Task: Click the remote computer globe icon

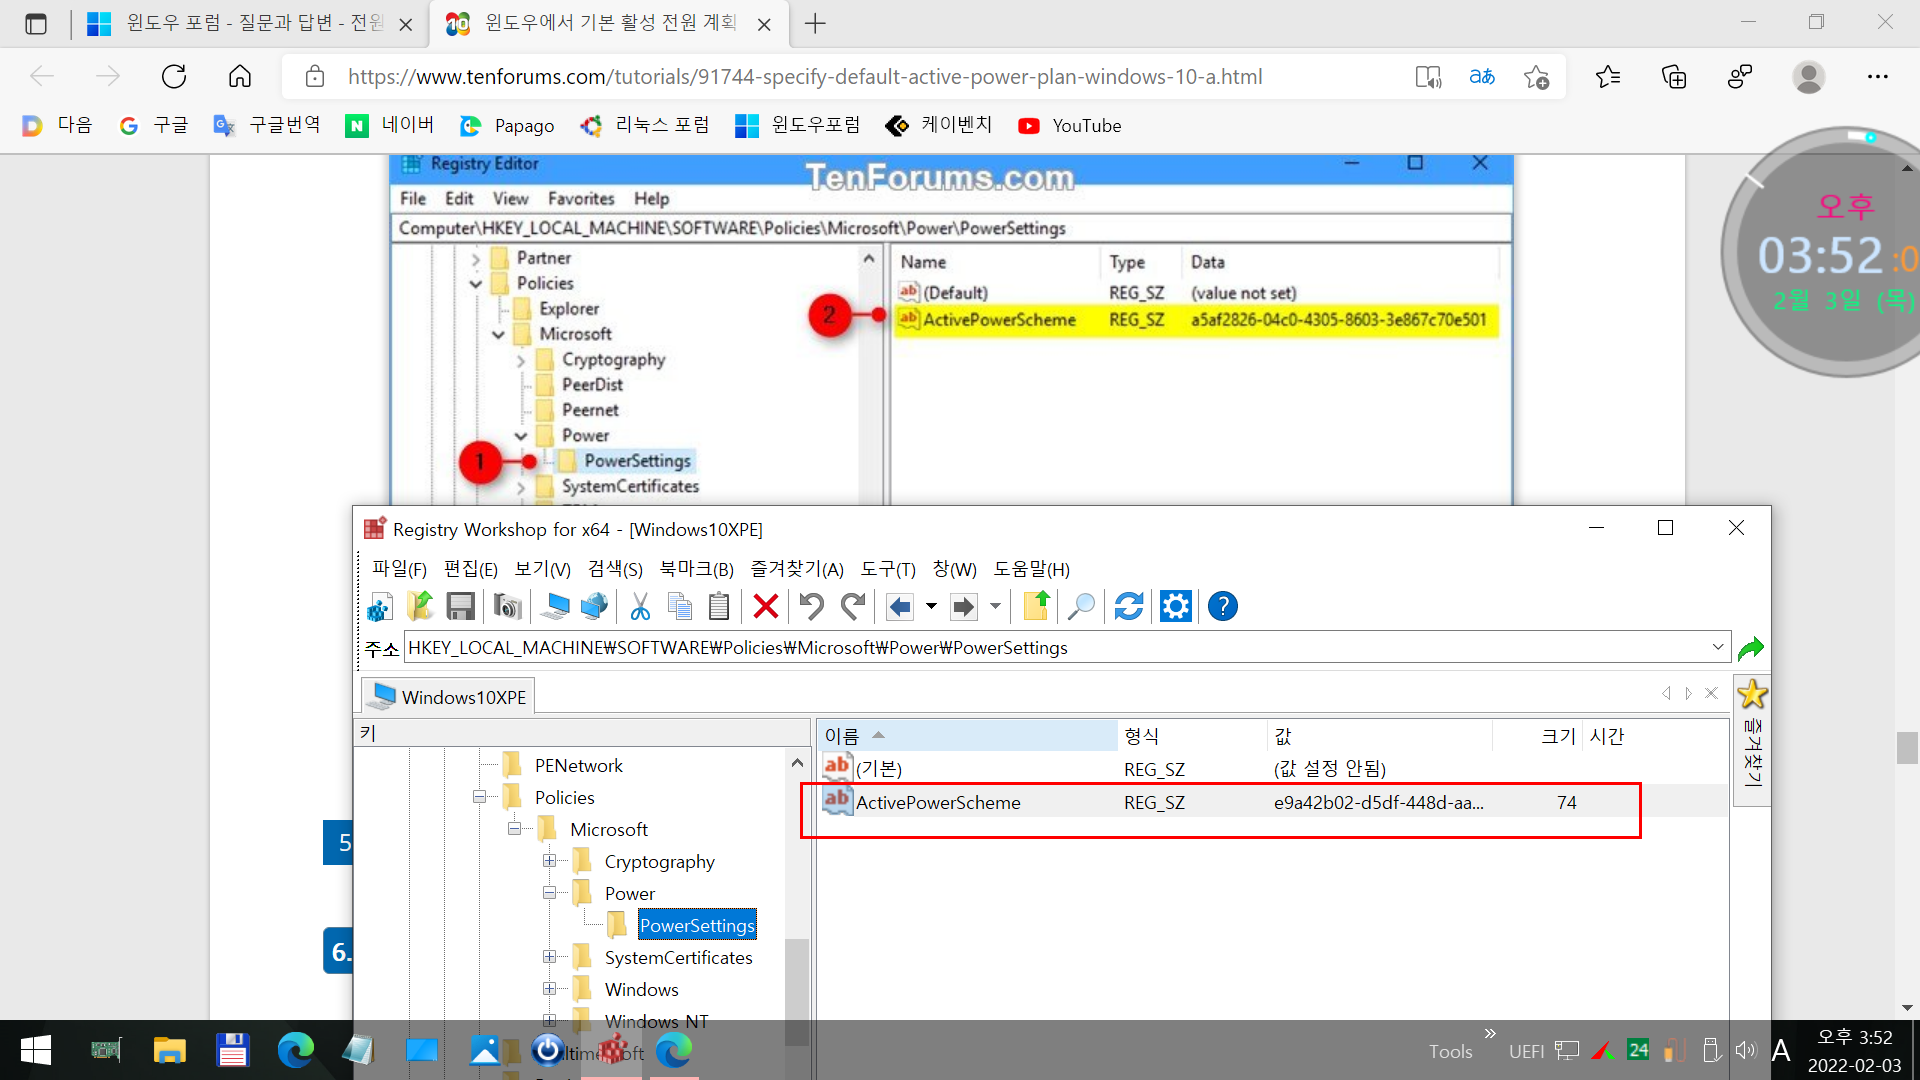Action: (x=594, y=606)
